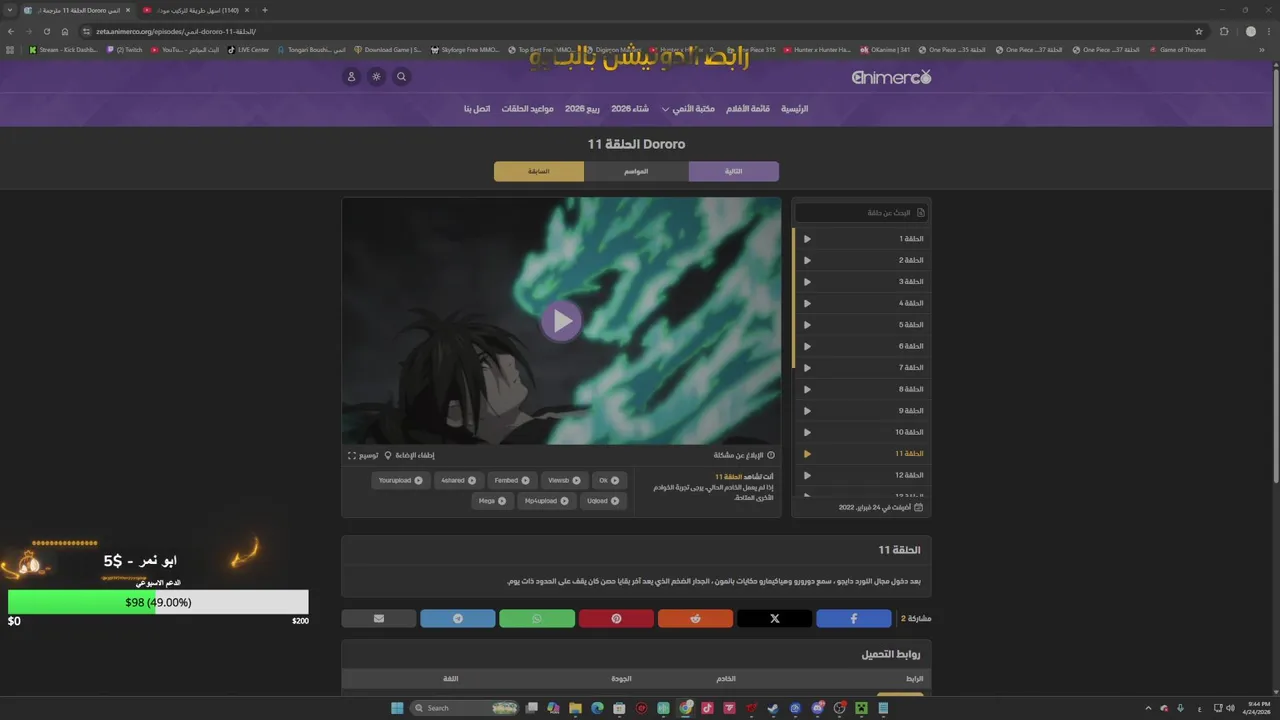Open the user account profile icon

(x=351, y=77)
